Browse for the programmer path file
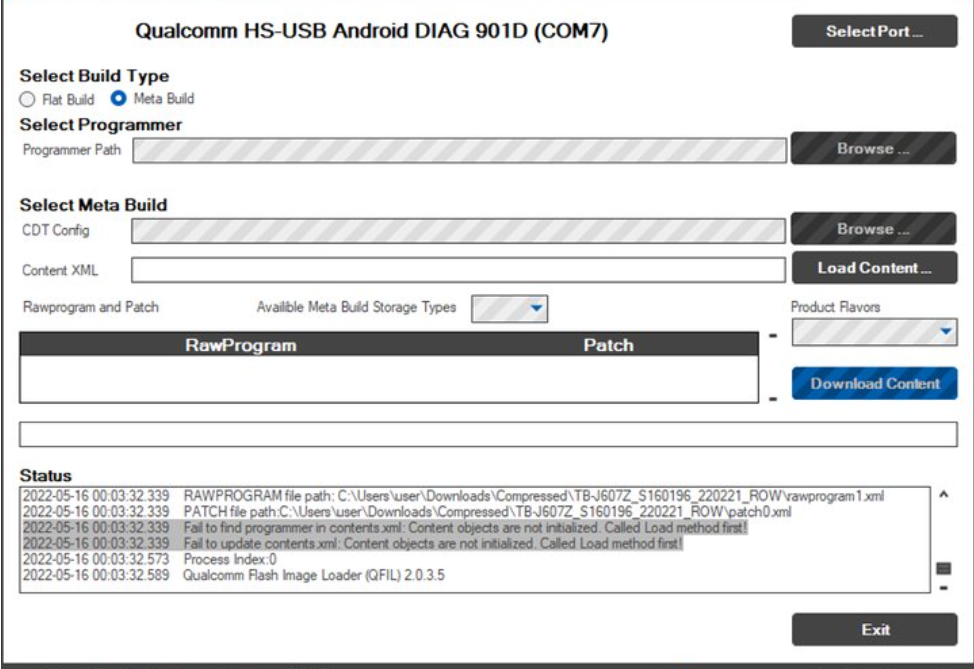974x669 pixels. (873, 148)
